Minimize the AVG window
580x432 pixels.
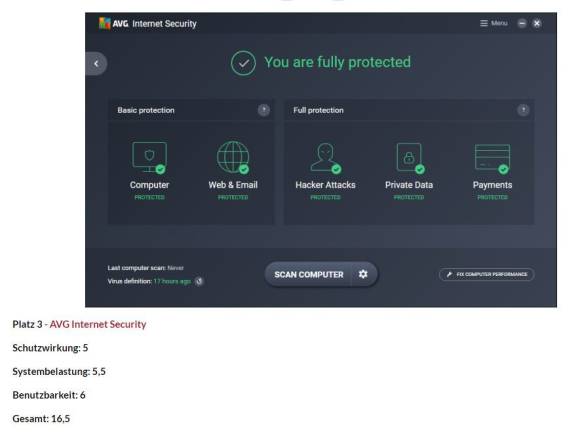point(522,24)
